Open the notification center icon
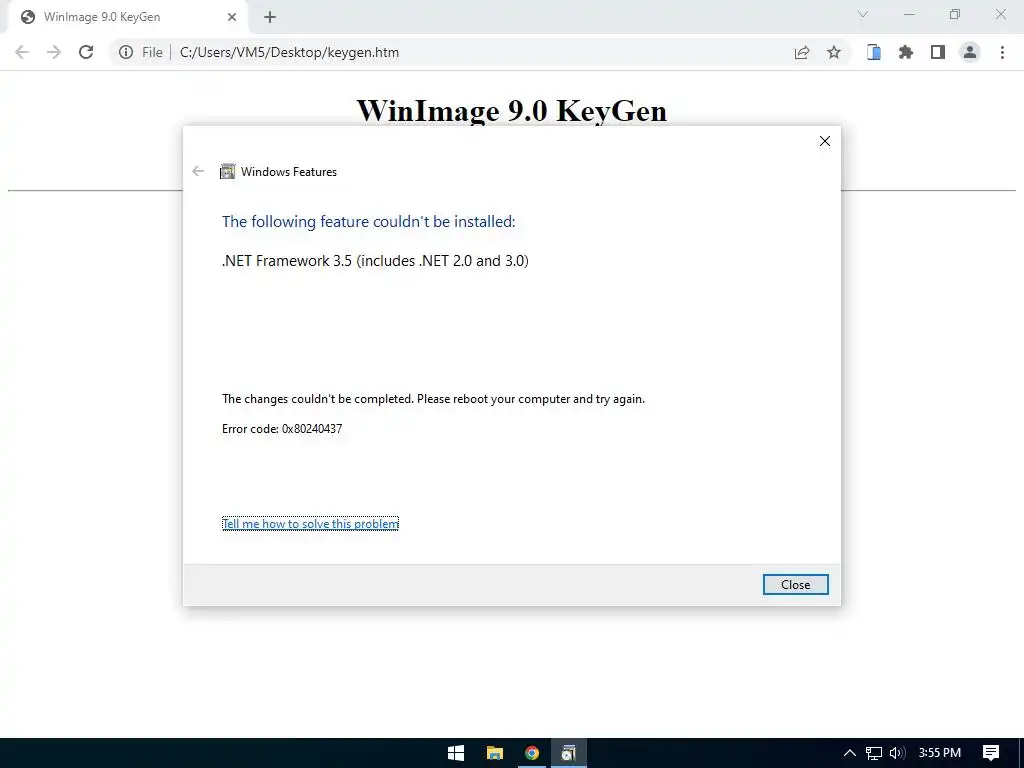The height and width of the screenshot is (768, 1024). pyautogui.click(x=991, y=753)
